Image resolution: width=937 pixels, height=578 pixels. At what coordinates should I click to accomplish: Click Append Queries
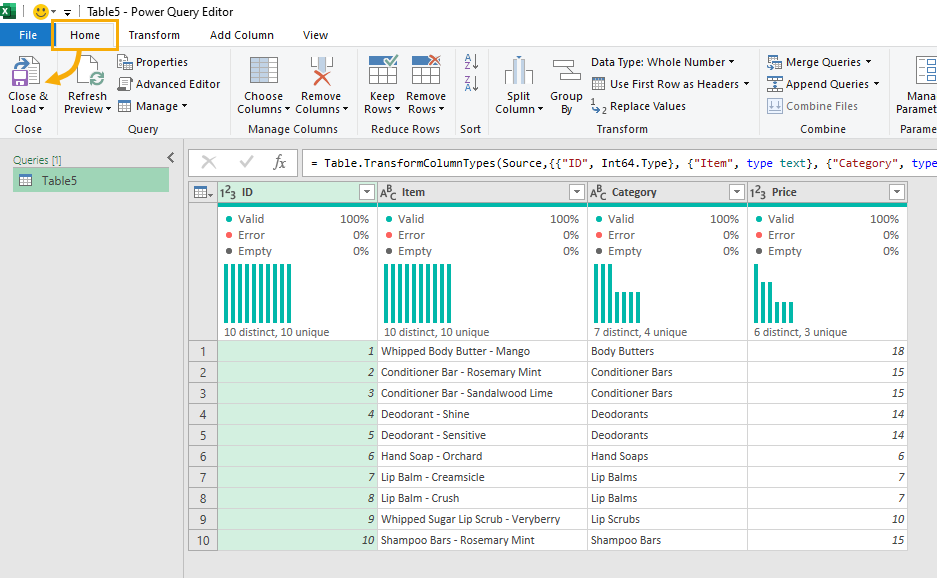click(x=823, y=84)
